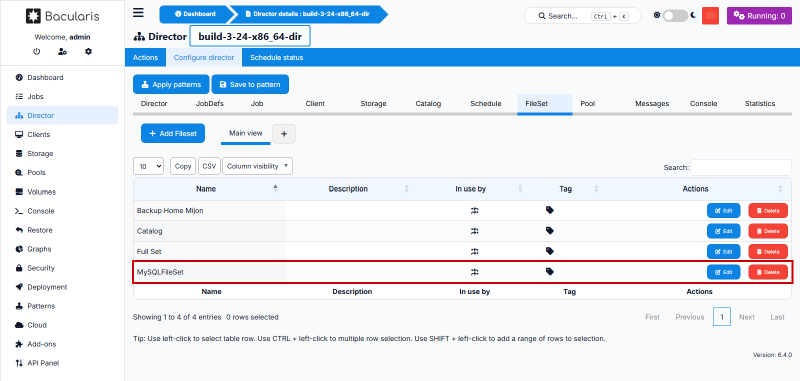Show In use by for Full Set
The width and height of the screenshot is (800, 381).
pos(474,251)
